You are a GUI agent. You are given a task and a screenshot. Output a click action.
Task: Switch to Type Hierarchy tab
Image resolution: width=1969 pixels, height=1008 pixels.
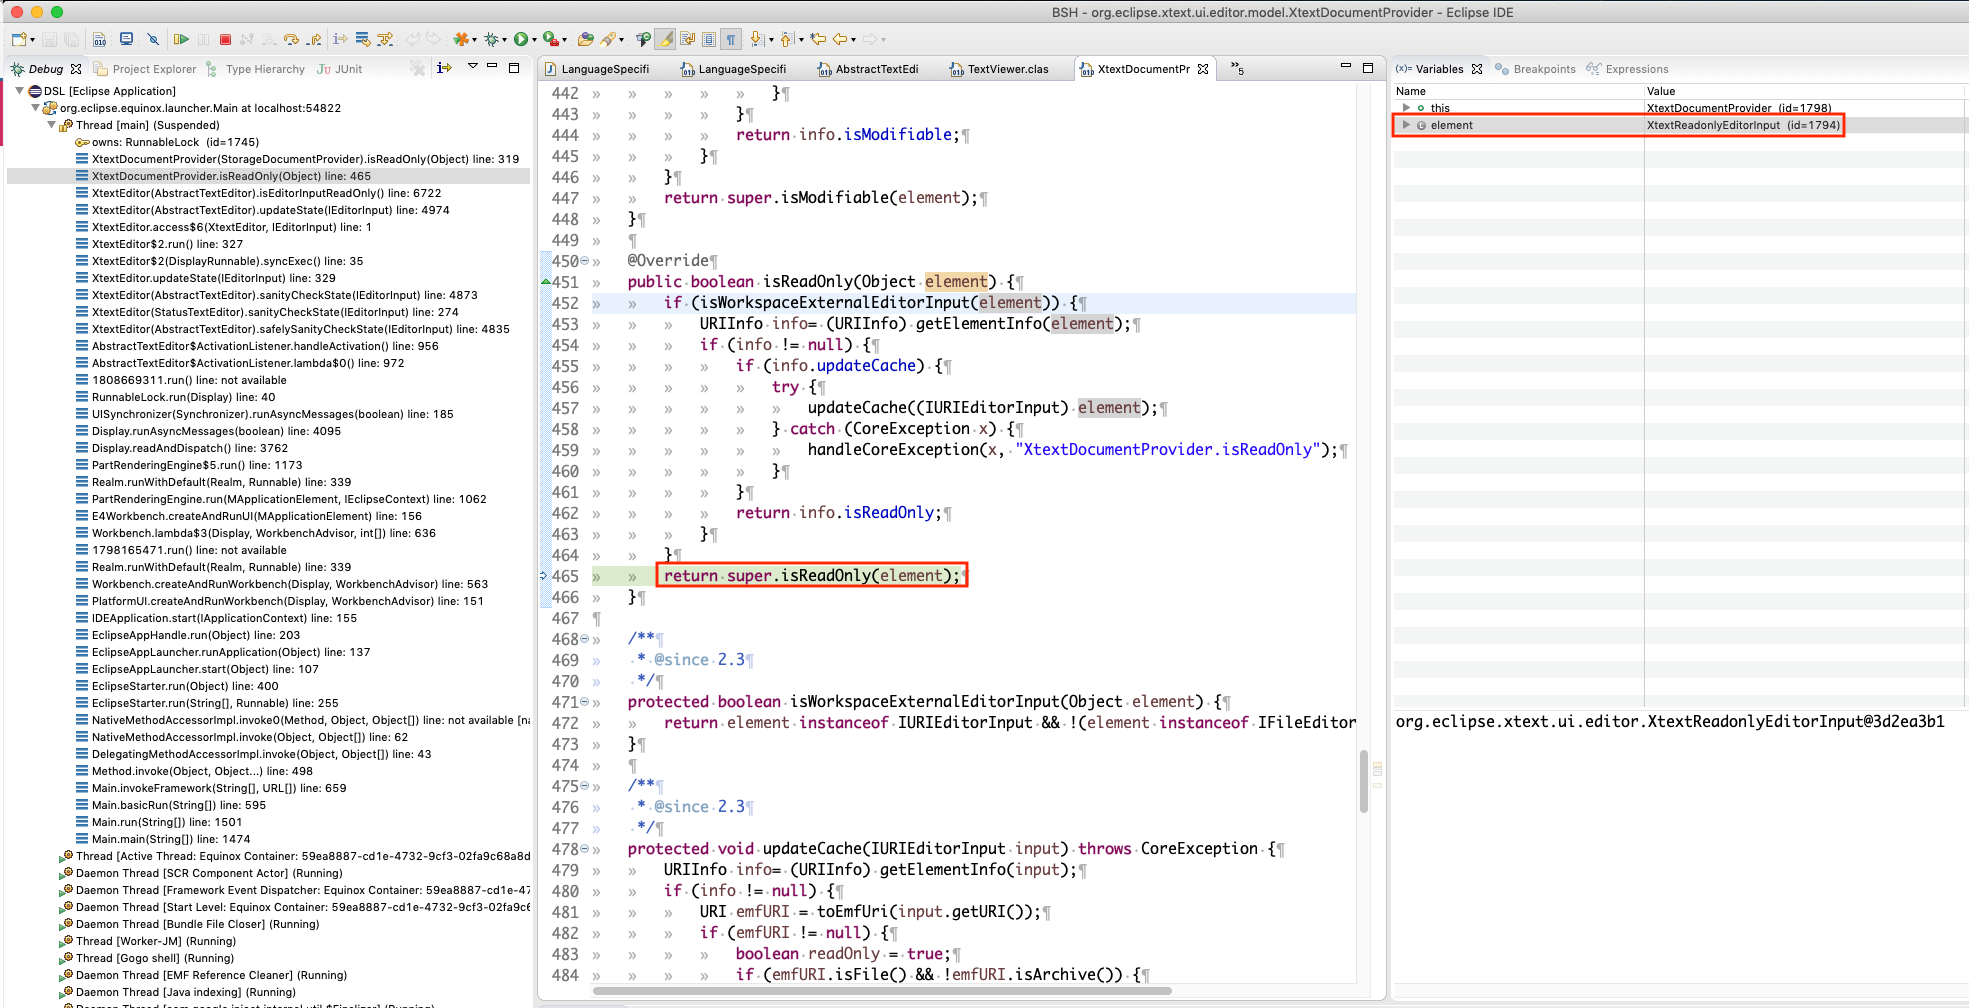(x=255, y=69)
